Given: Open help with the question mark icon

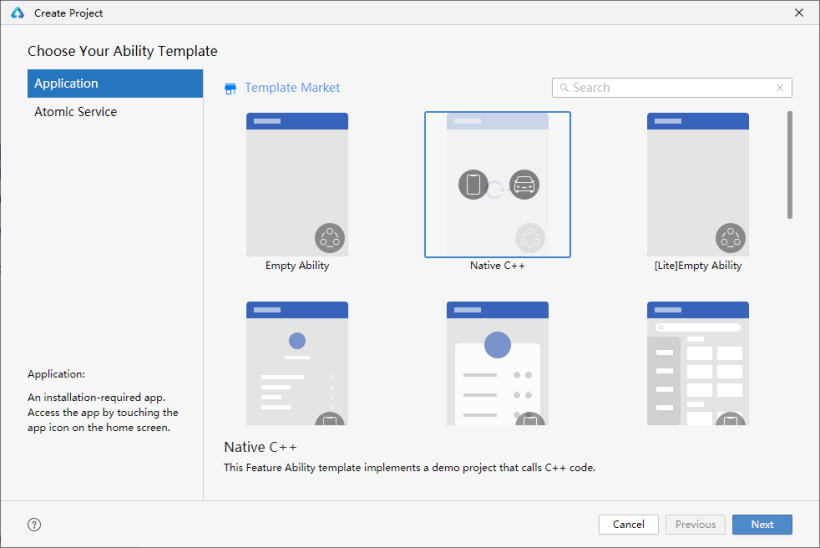Looking at the screenshot, I should tap(34, 524).
